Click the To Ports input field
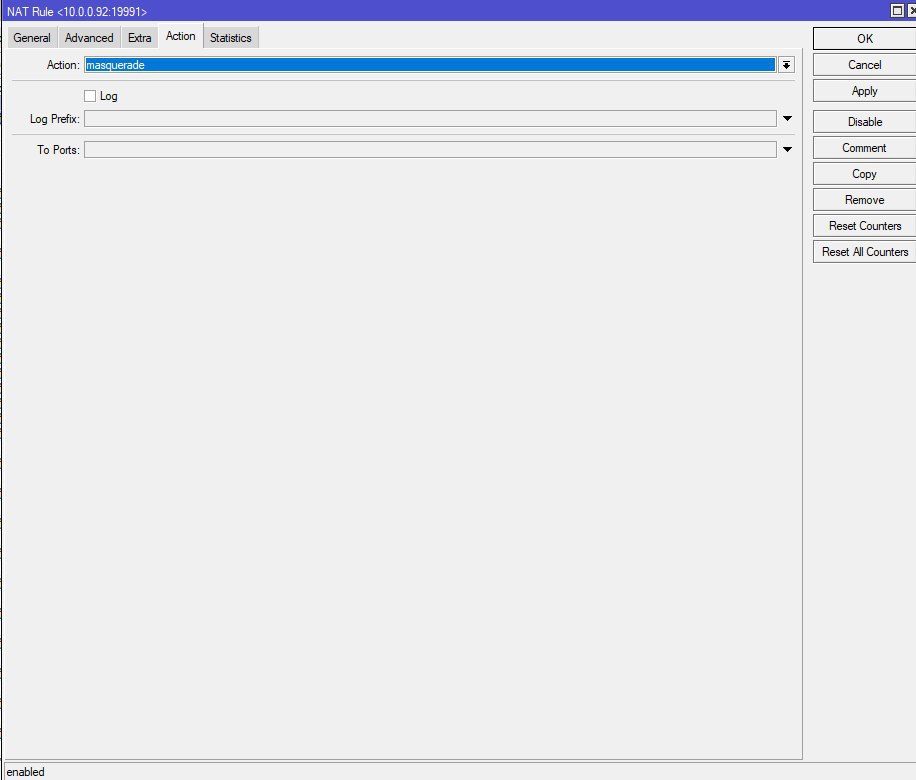Viewport: 916px width, 780px height. (430, 150)
